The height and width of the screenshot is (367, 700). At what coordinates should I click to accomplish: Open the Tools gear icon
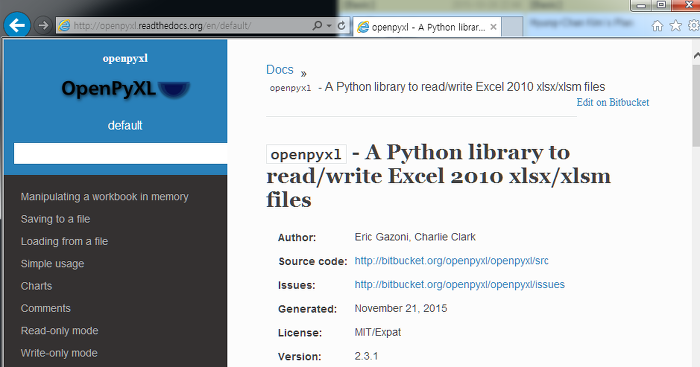[x=694, y=25]
